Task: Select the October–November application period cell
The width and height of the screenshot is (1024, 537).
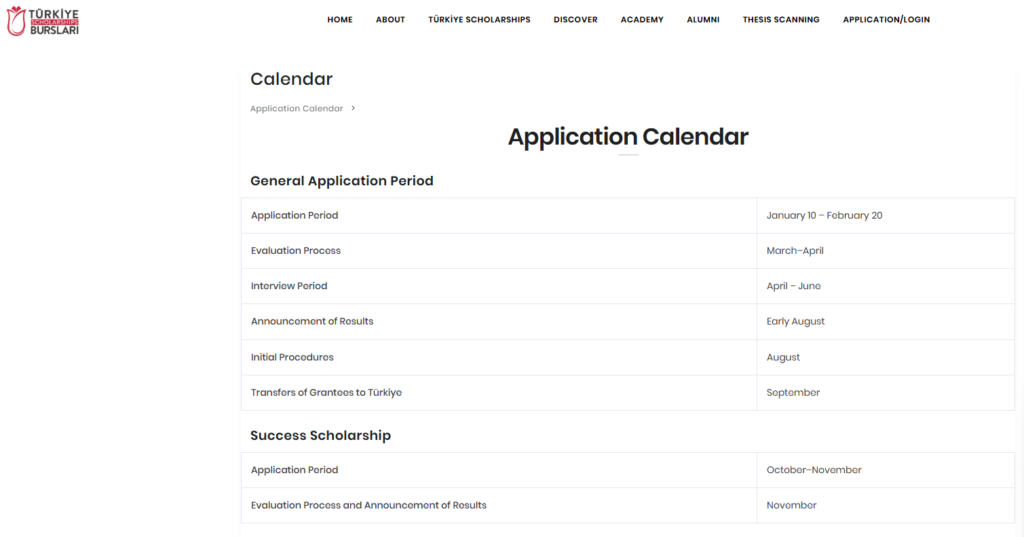Action: point(814,470)
